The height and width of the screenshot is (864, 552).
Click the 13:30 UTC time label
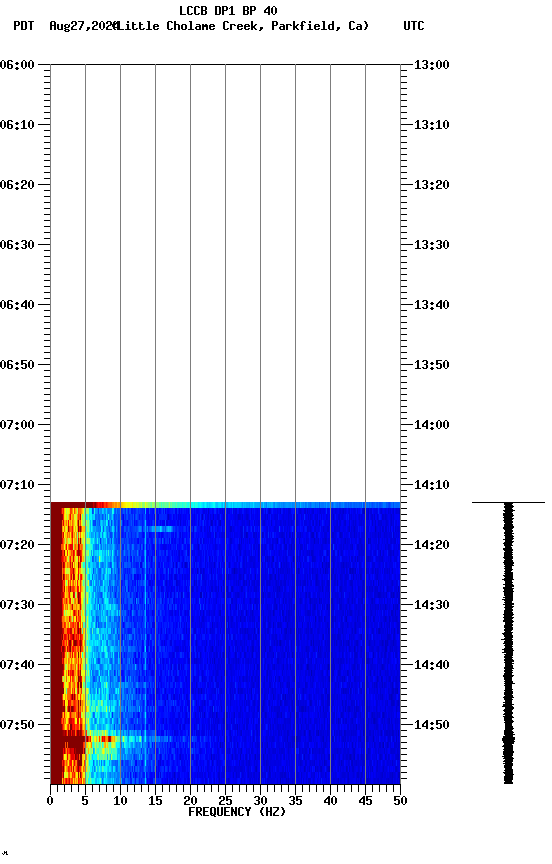432,245
